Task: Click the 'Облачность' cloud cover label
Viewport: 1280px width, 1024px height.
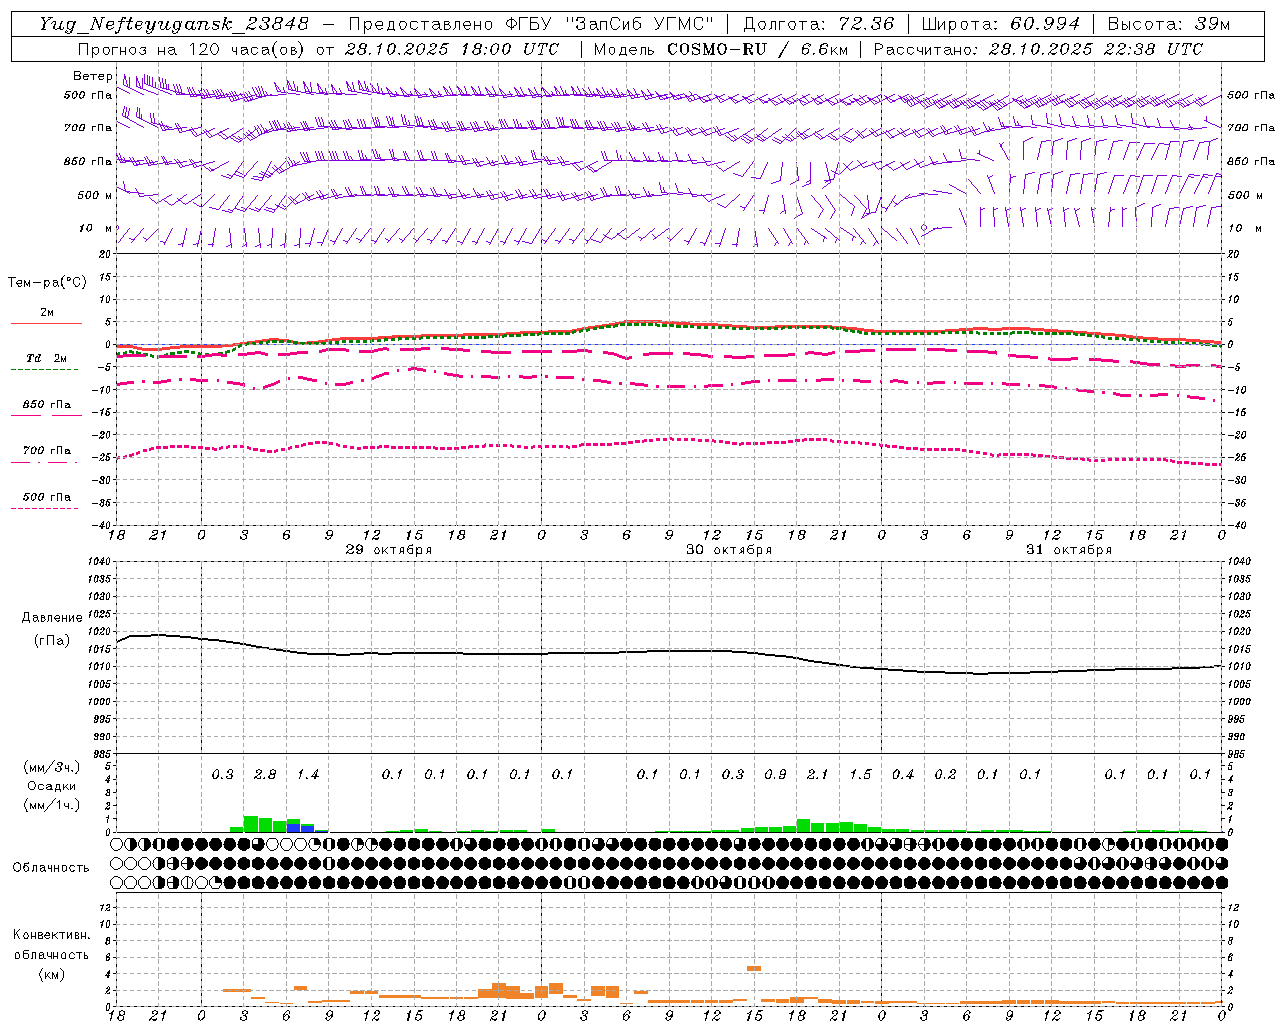Action: [x=51, y=867]
